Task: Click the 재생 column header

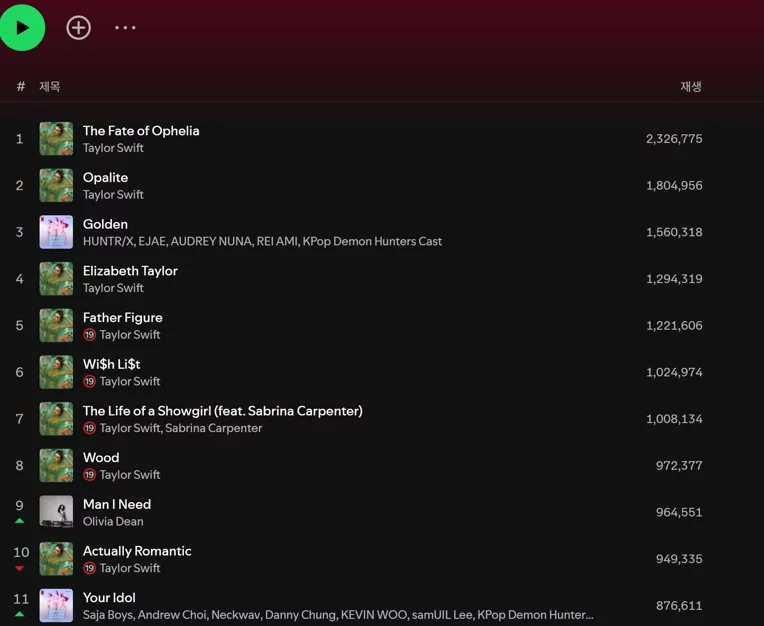Action: point(691,87)
